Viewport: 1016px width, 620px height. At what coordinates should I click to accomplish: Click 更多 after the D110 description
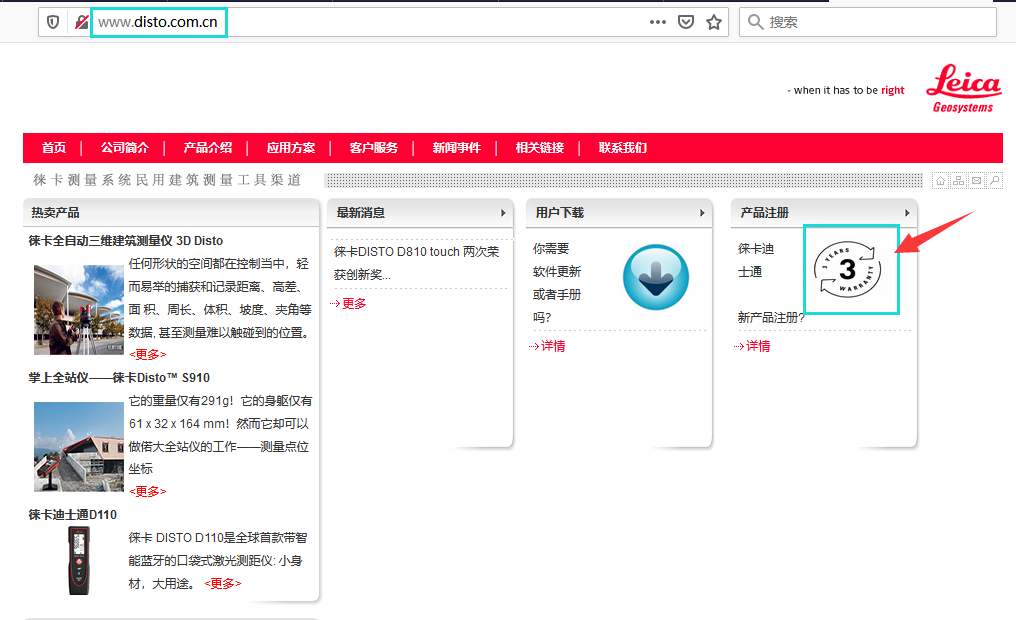[223, 584]
